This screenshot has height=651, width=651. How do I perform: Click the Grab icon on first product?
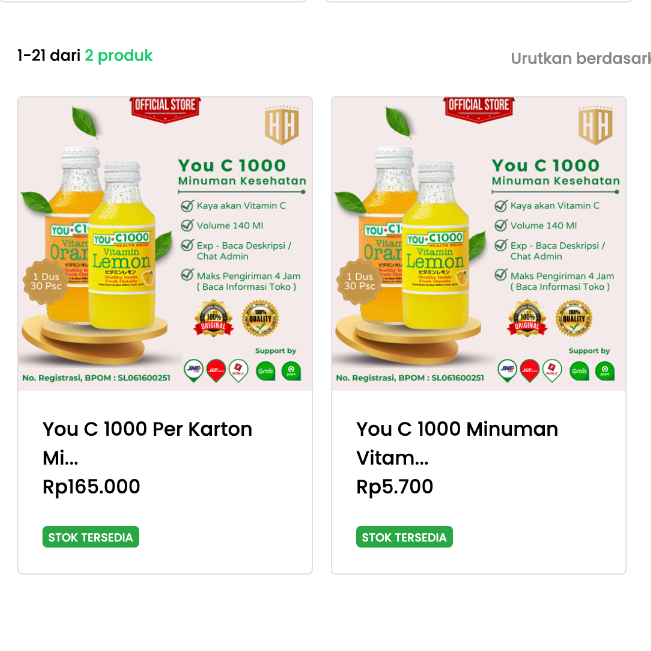point(265,371)
